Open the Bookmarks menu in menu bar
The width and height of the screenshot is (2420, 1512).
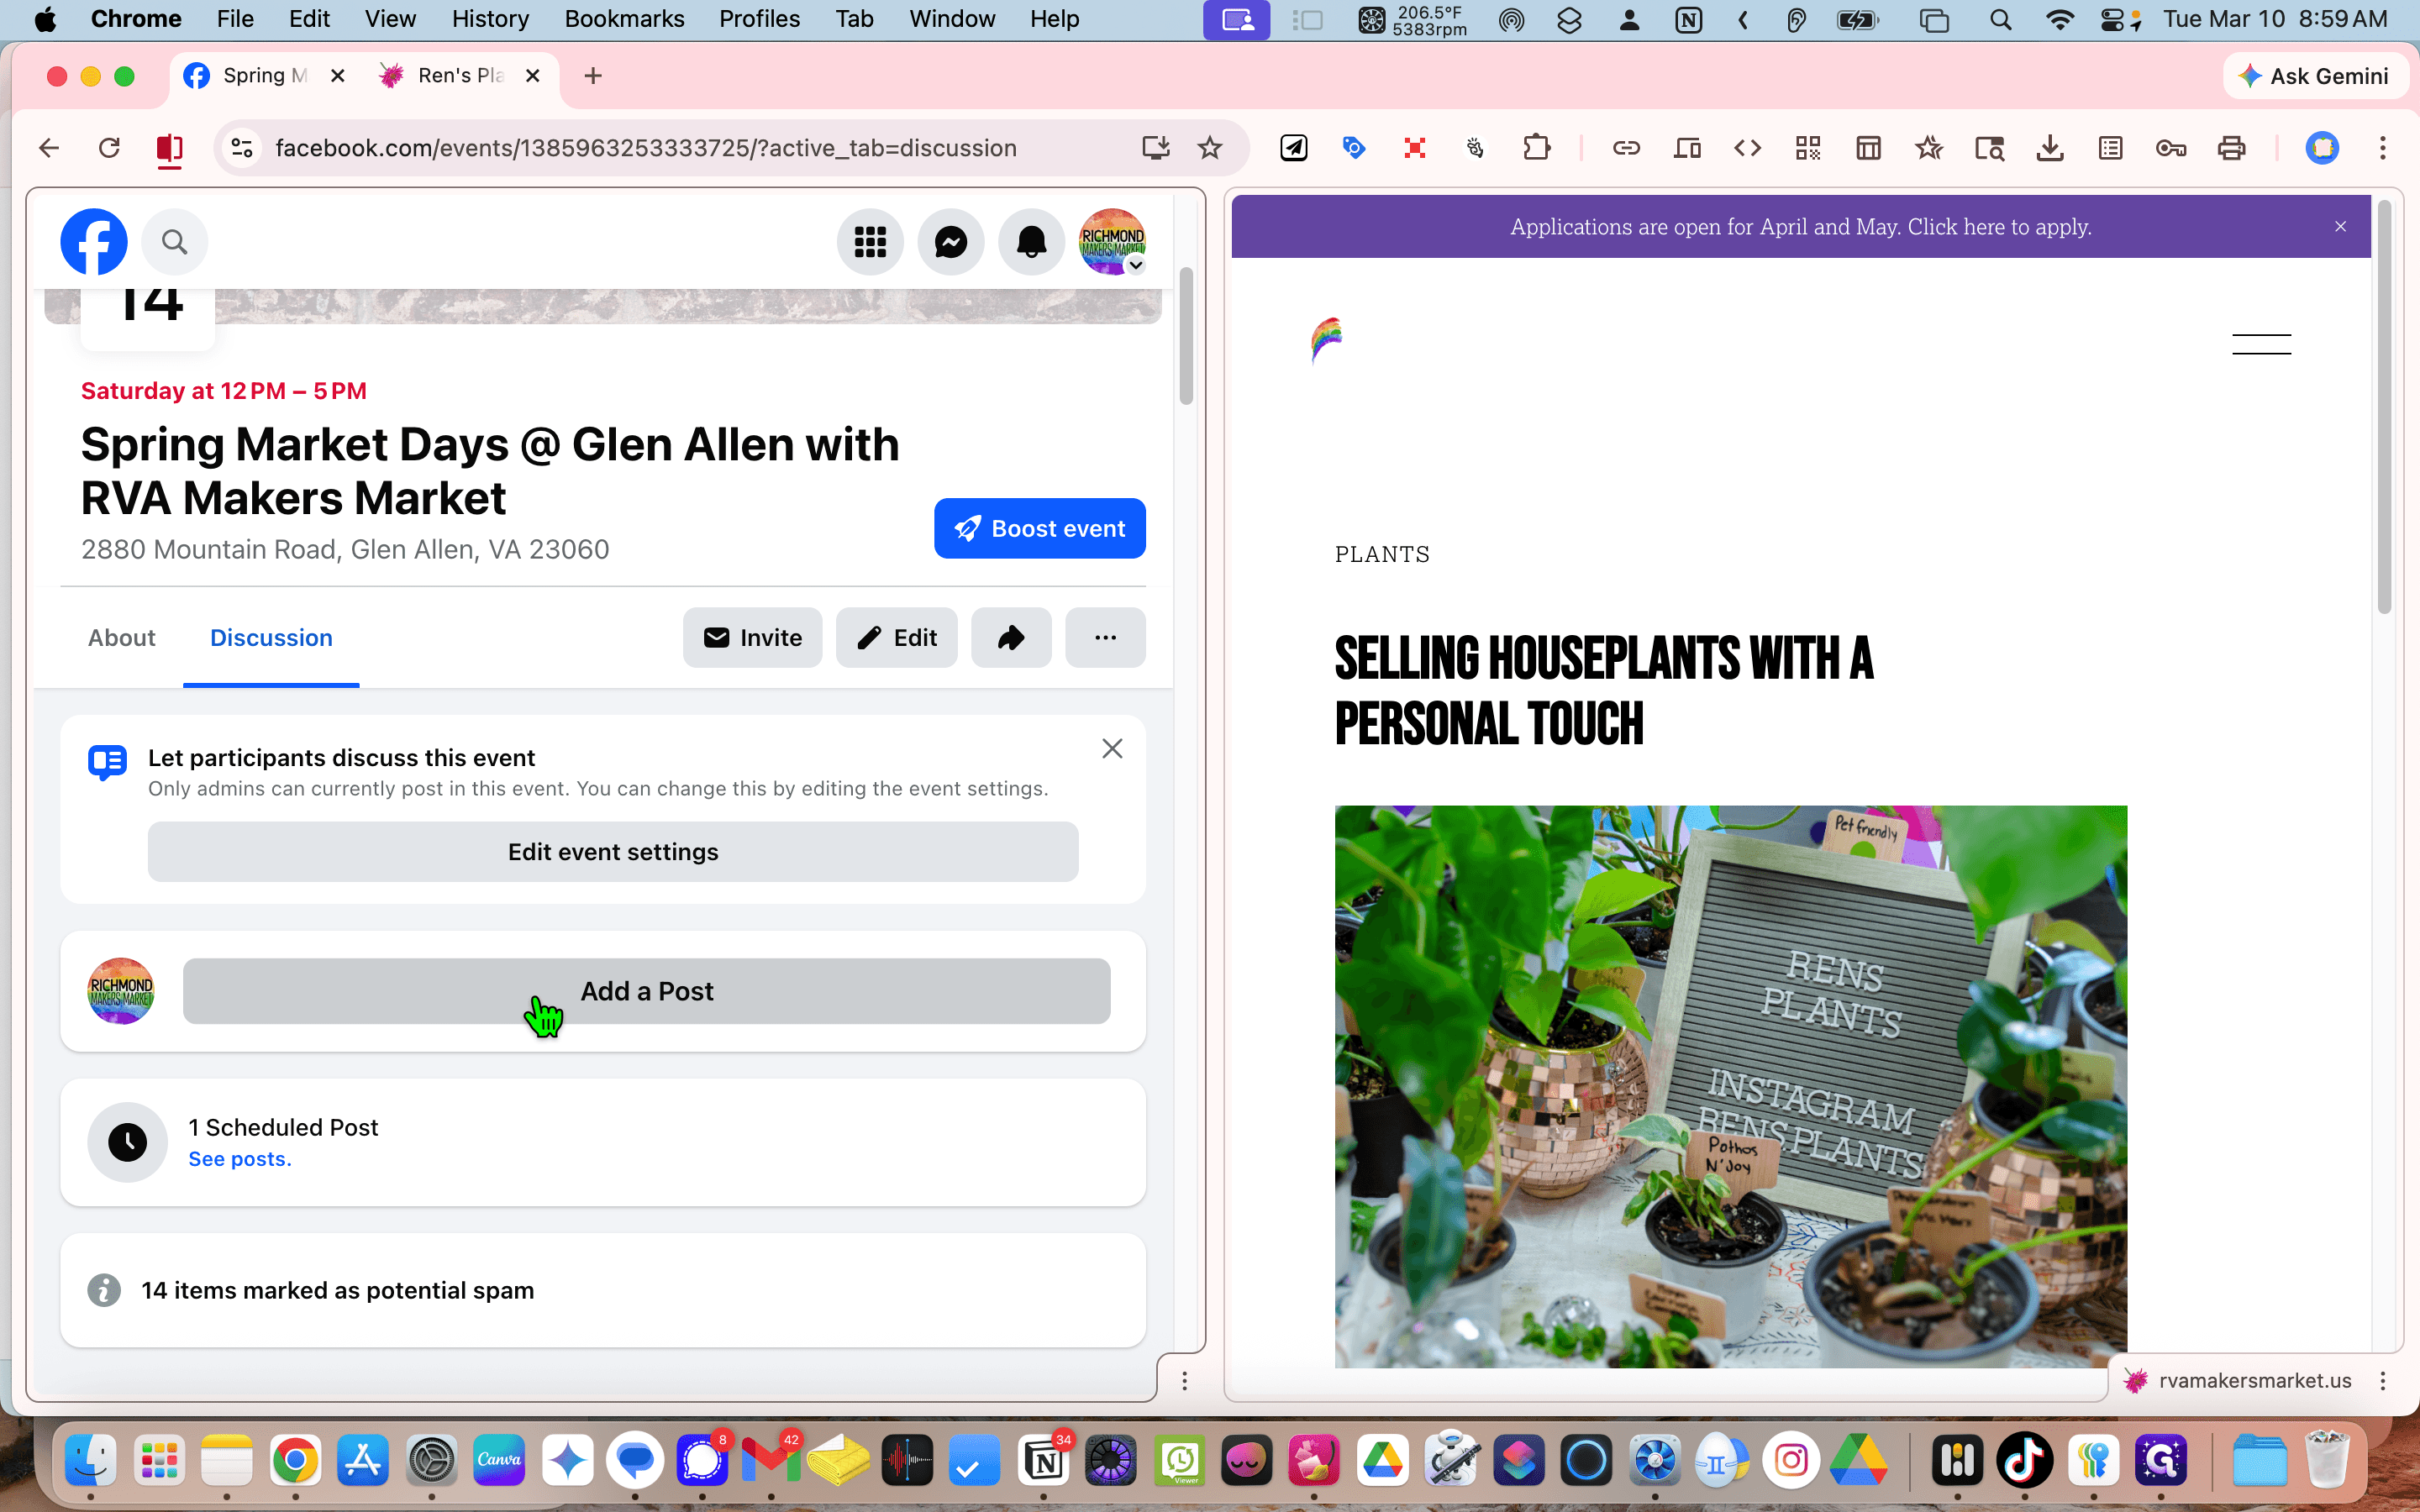coord(624,19)
